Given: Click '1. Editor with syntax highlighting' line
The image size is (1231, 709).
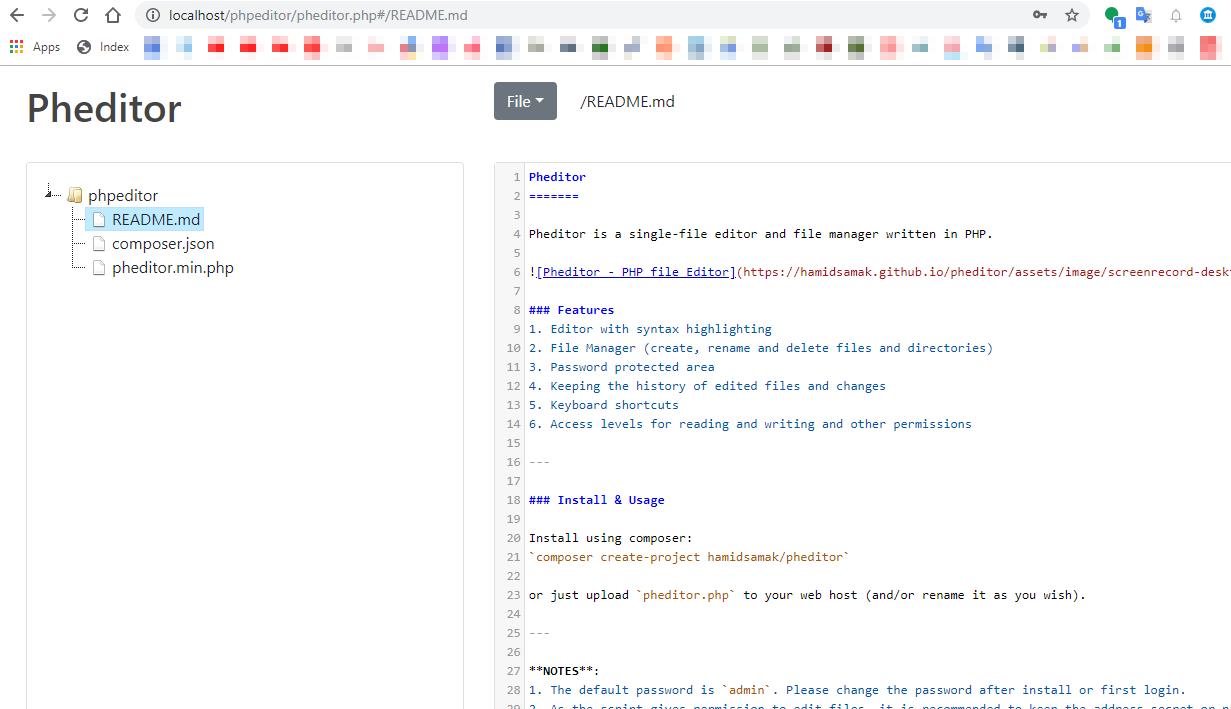Looking at the screenshot, I should point(650,329).
